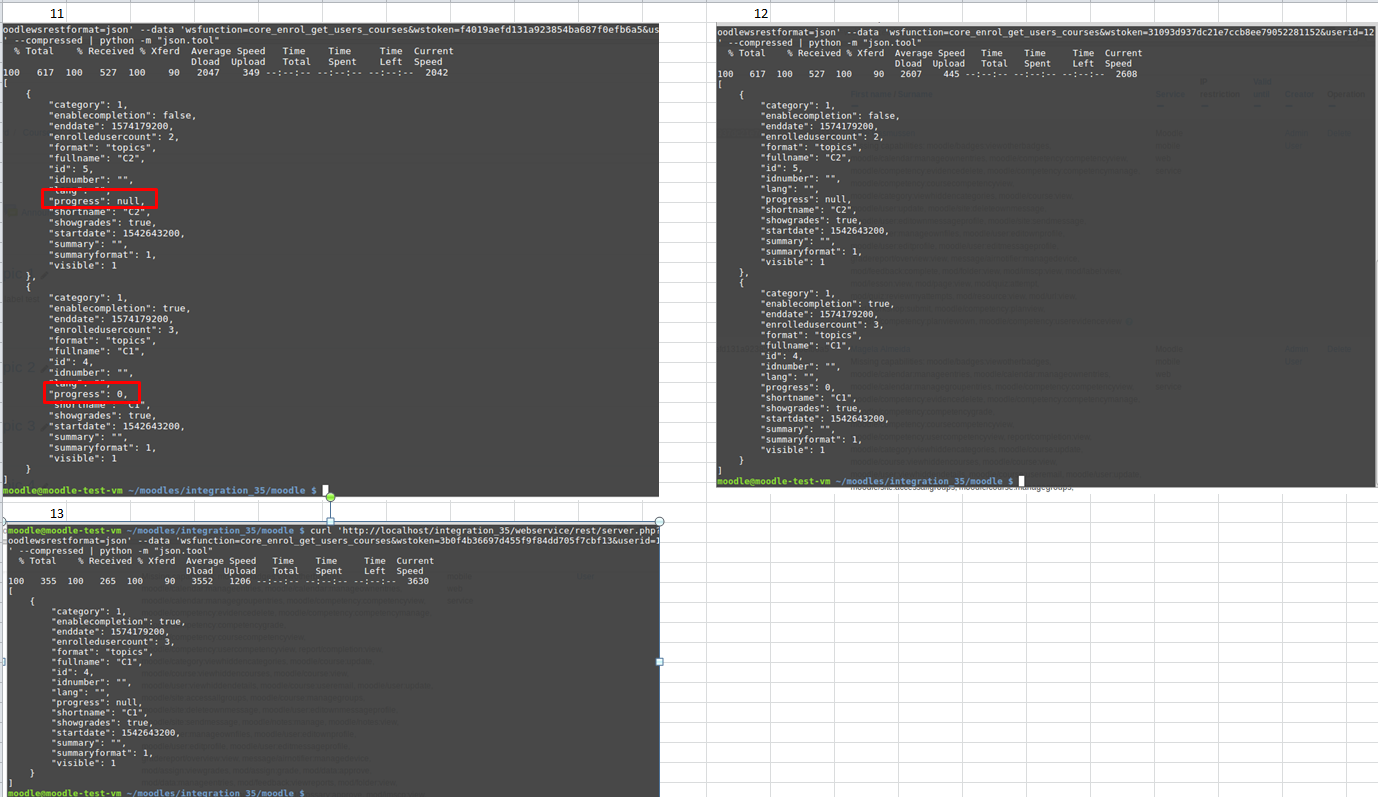
Task: Click the Dload value 2047 in screenshot 11
Action: (x=208, y=72)
